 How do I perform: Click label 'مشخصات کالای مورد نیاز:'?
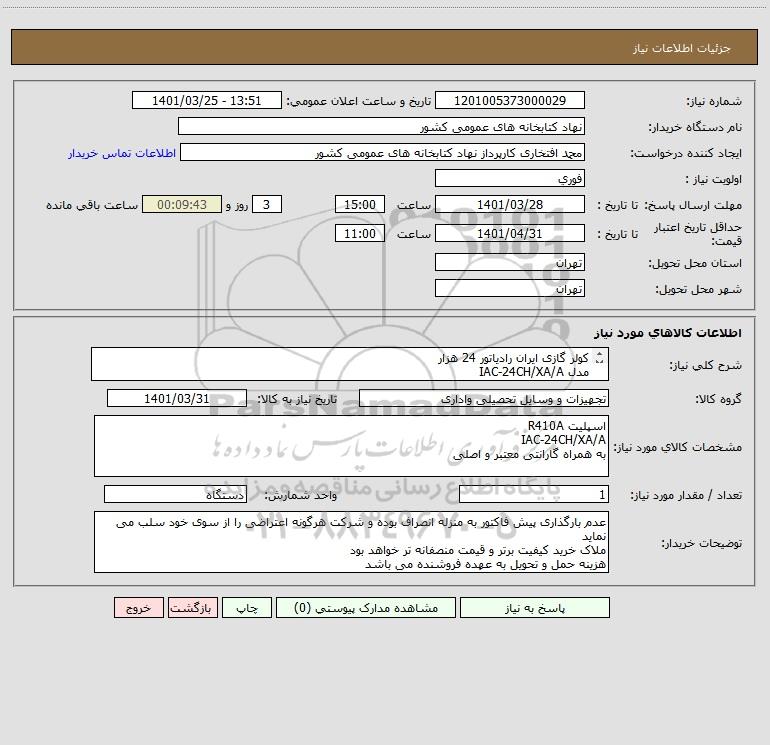(x=678, y=447)
